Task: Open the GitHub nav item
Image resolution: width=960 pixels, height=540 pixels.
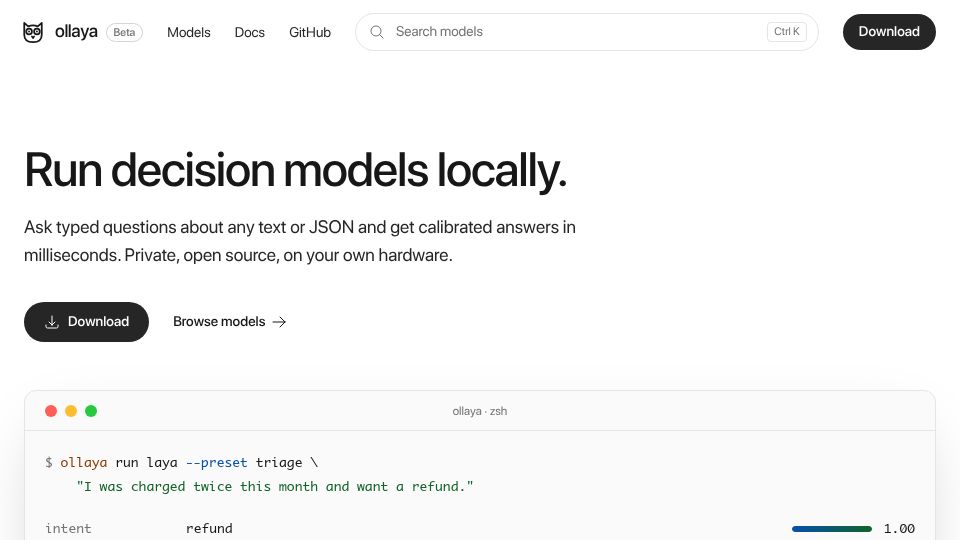Action: point(310,32)
